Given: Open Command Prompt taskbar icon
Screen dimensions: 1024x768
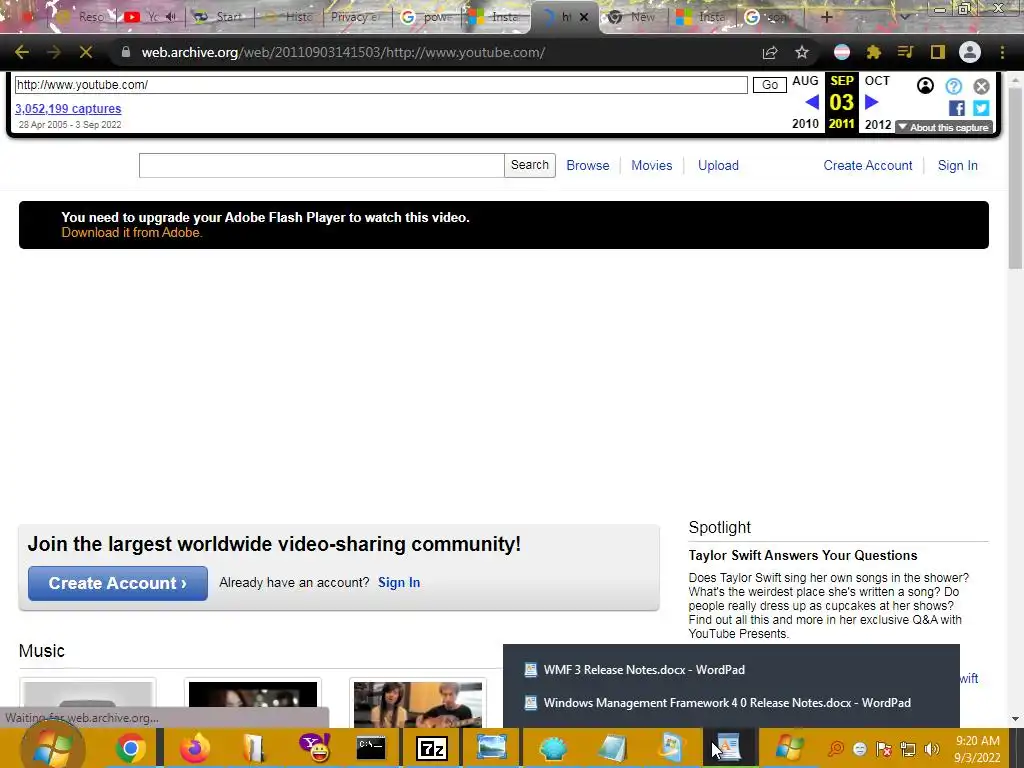Looking at the screenshot, I should click(x=371, y=748).
